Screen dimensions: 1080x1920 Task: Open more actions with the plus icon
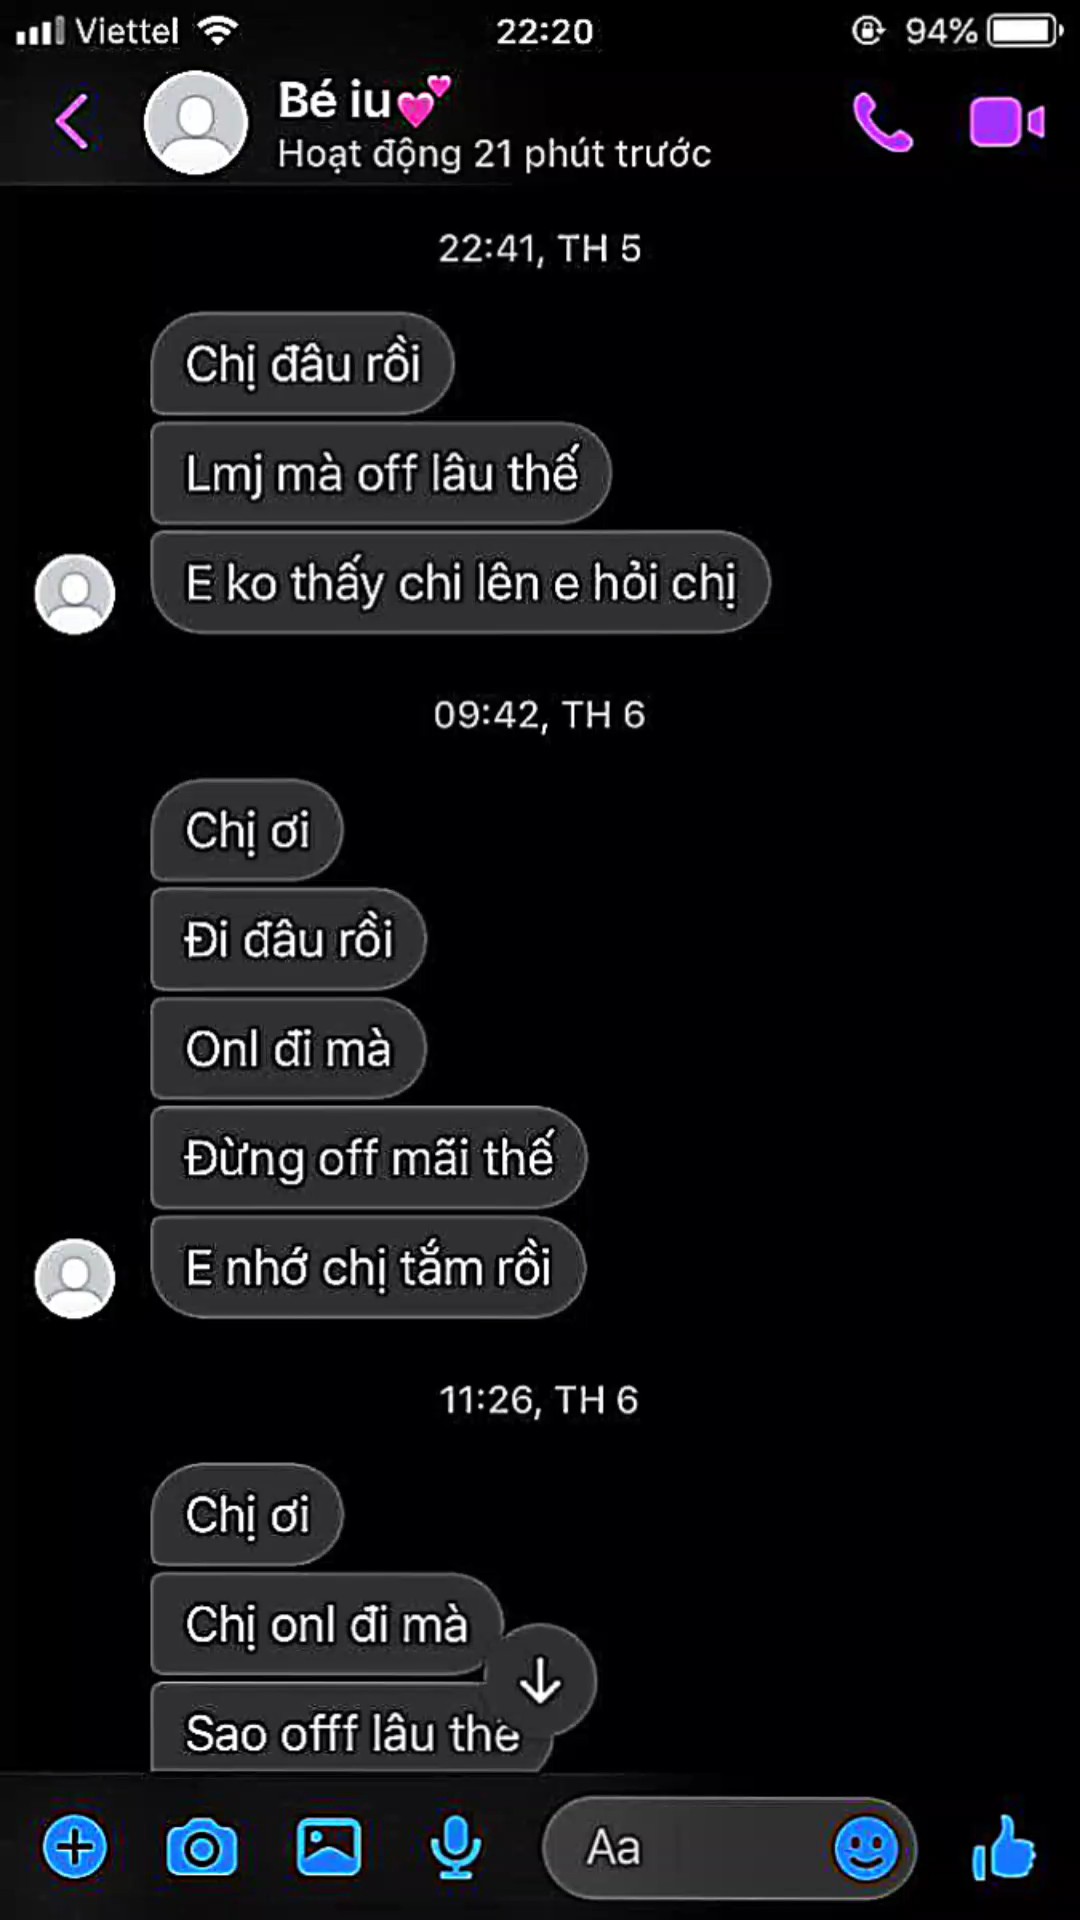click(75, 1847)
